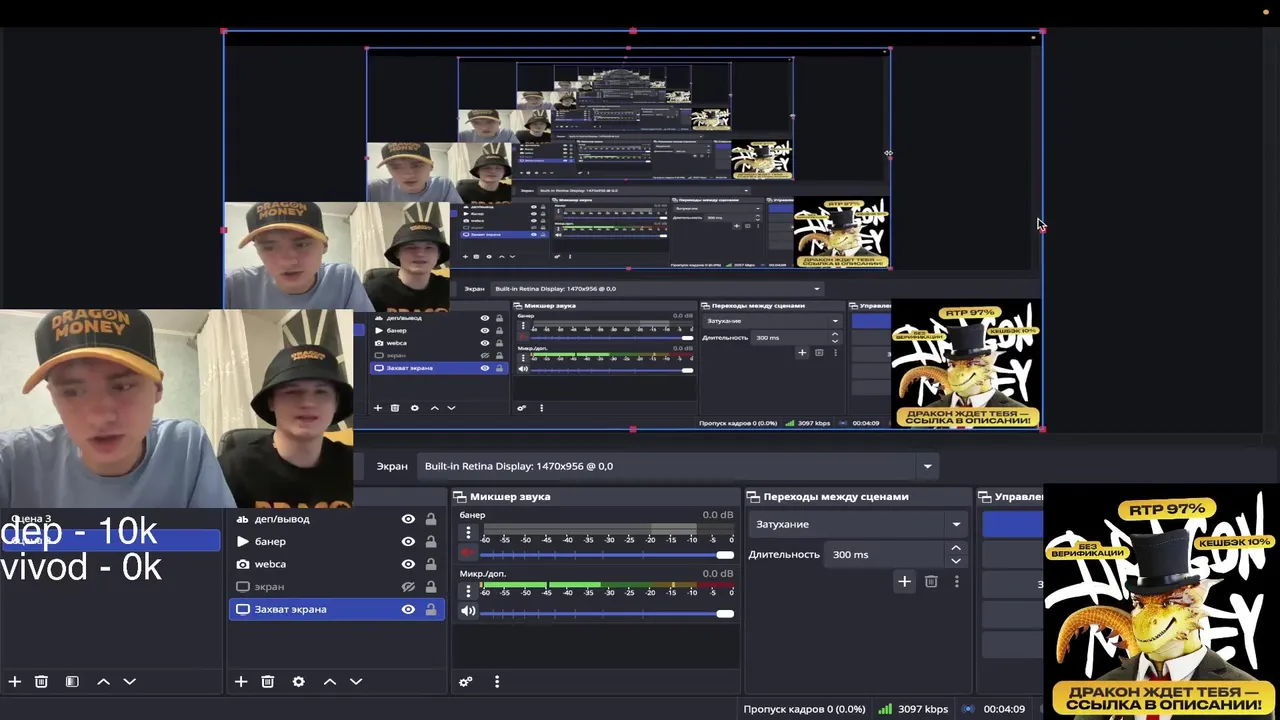Open advanced audio properties gears icon
Screen dimensions: 1280x720
tap(465, 682)
